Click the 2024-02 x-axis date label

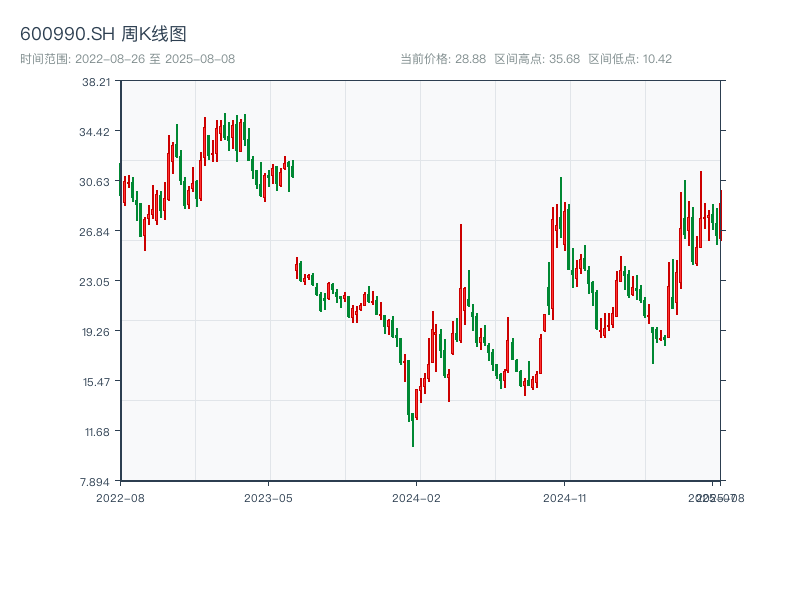[x=416, y=497]
